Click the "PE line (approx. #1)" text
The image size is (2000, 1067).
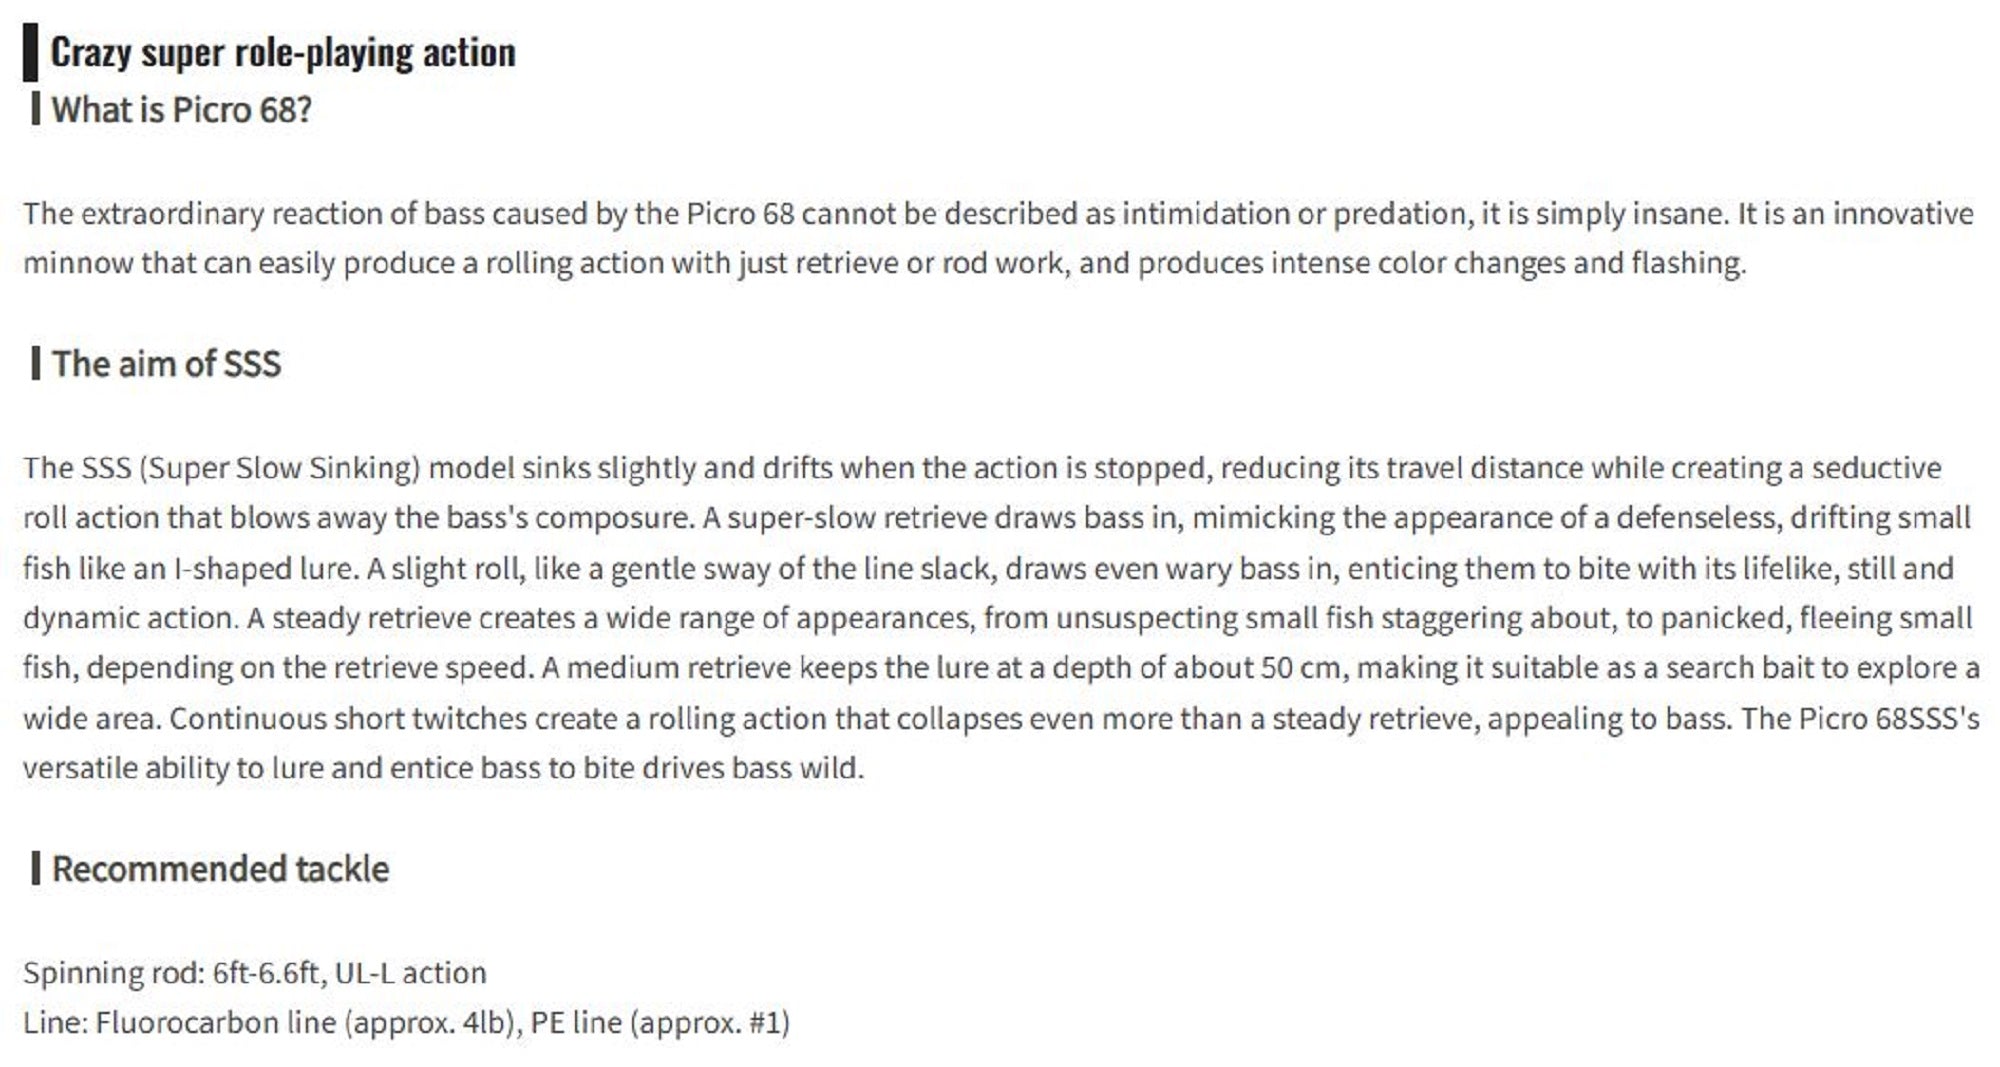tap(660, 1023)
